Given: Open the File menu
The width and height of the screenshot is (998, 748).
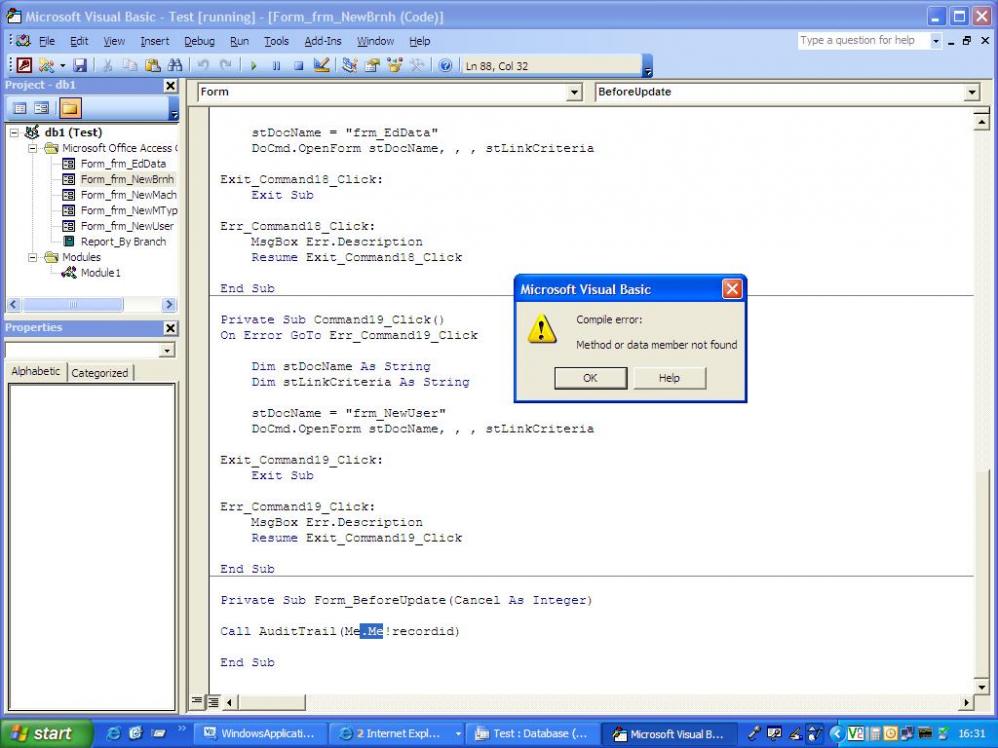Looking at the screenshot, I should [x=46, y=41].
